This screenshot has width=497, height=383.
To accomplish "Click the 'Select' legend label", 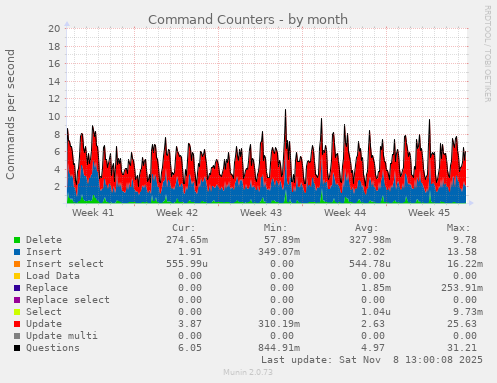I will tap(44, 312).
